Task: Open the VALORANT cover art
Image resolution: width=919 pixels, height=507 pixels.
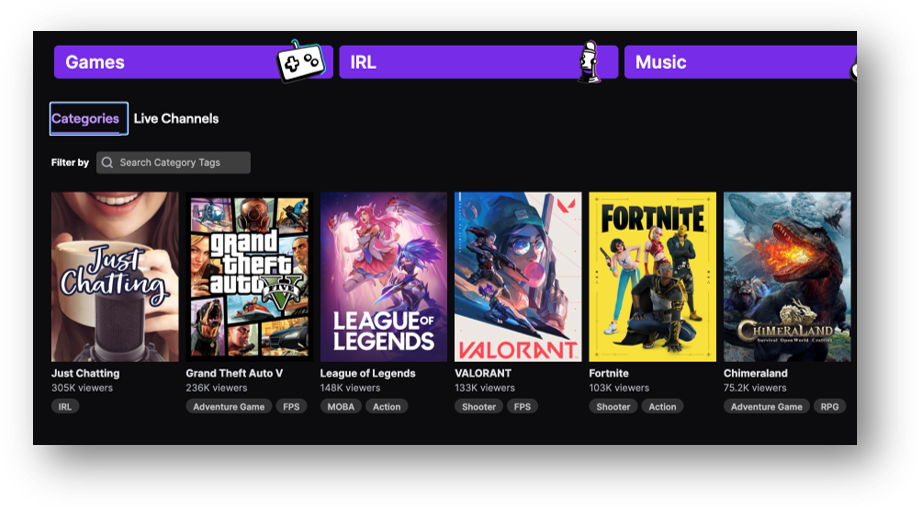Action: (x=518, y=277)
